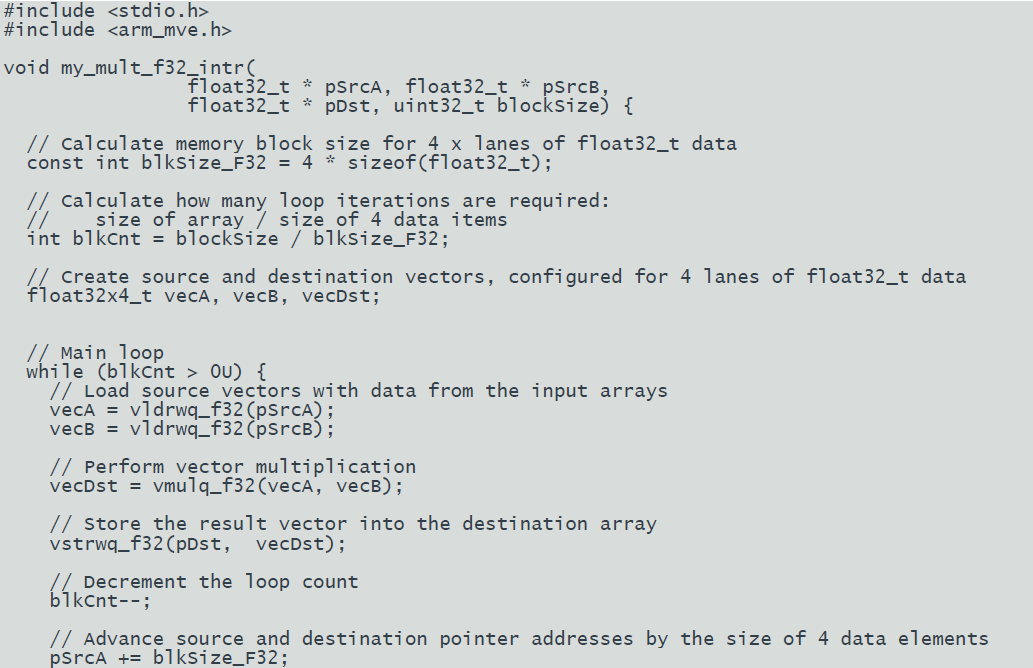Click the 'Decrement the loop count' comment
1033x668 pixels.
coord(221,582)
